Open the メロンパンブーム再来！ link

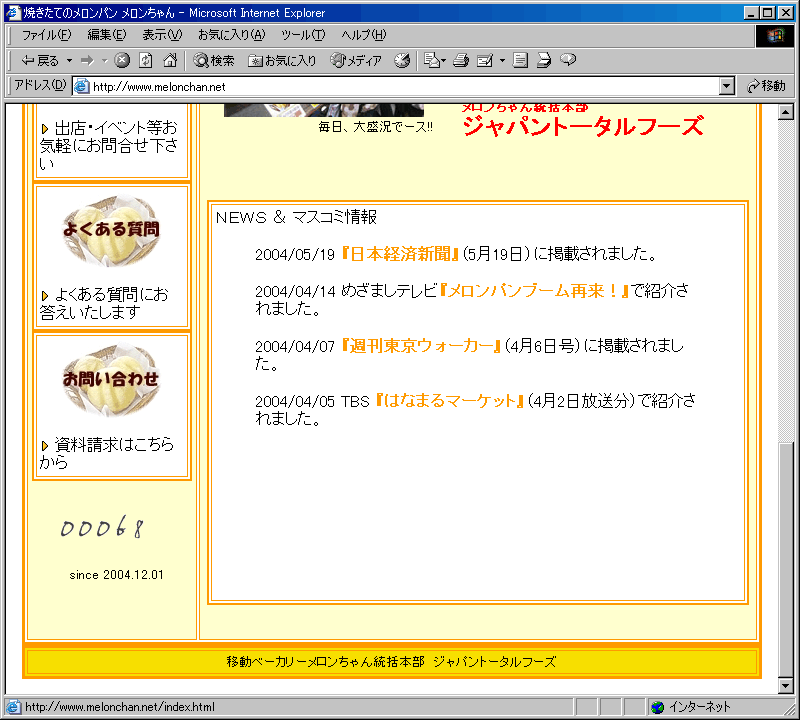534,290
